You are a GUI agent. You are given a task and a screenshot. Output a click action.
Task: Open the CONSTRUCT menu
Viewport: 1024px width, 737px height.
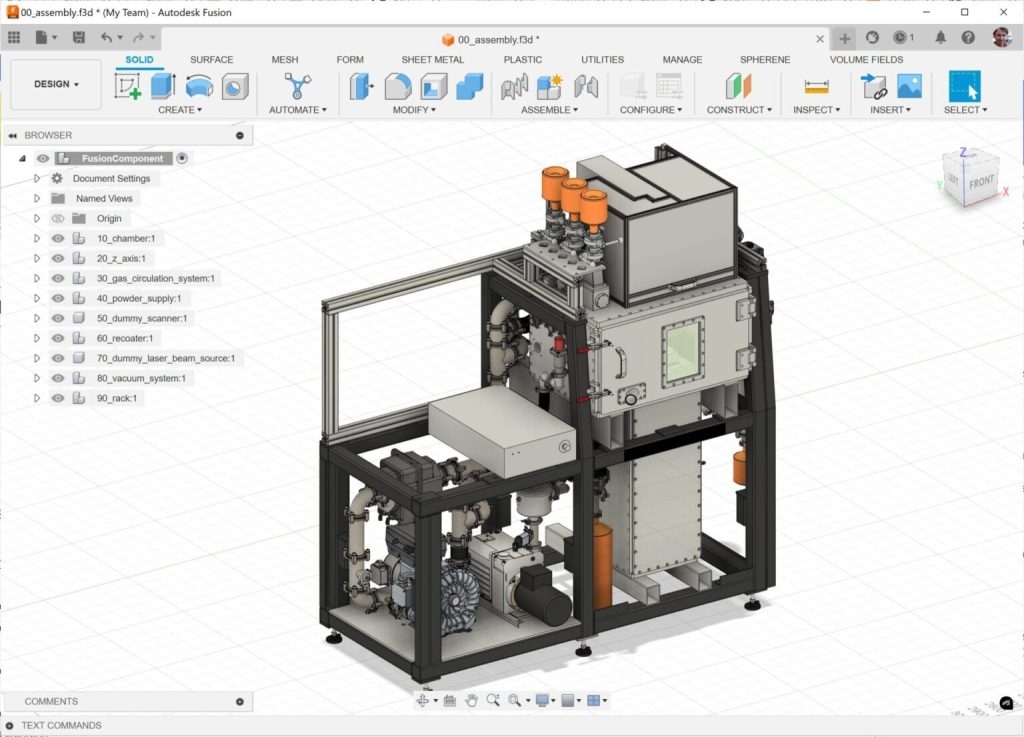pos(739,110)
